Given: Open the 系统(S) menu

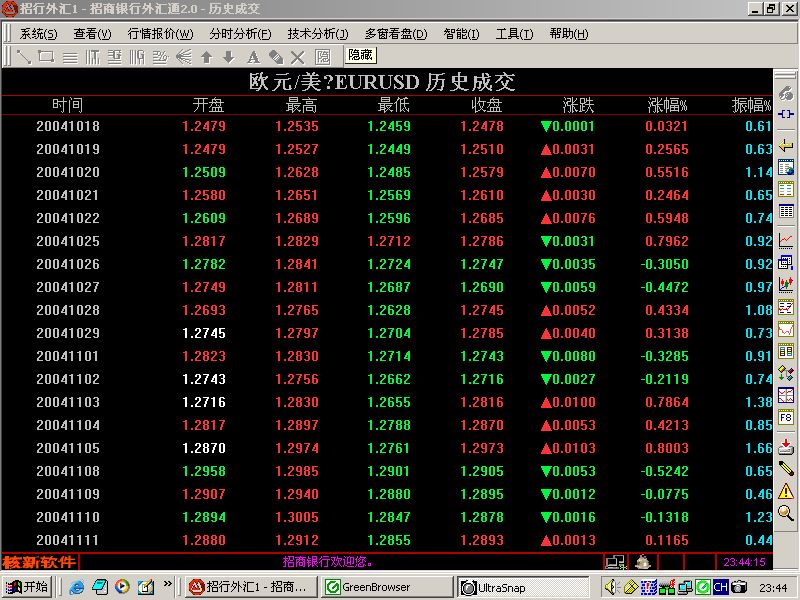Looking at the screenshot, I should 38,34.
